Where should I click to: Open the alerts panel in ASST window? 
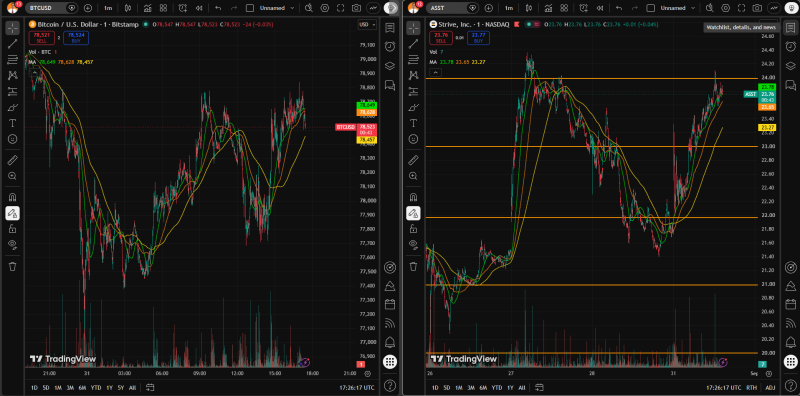coord(790,45)
